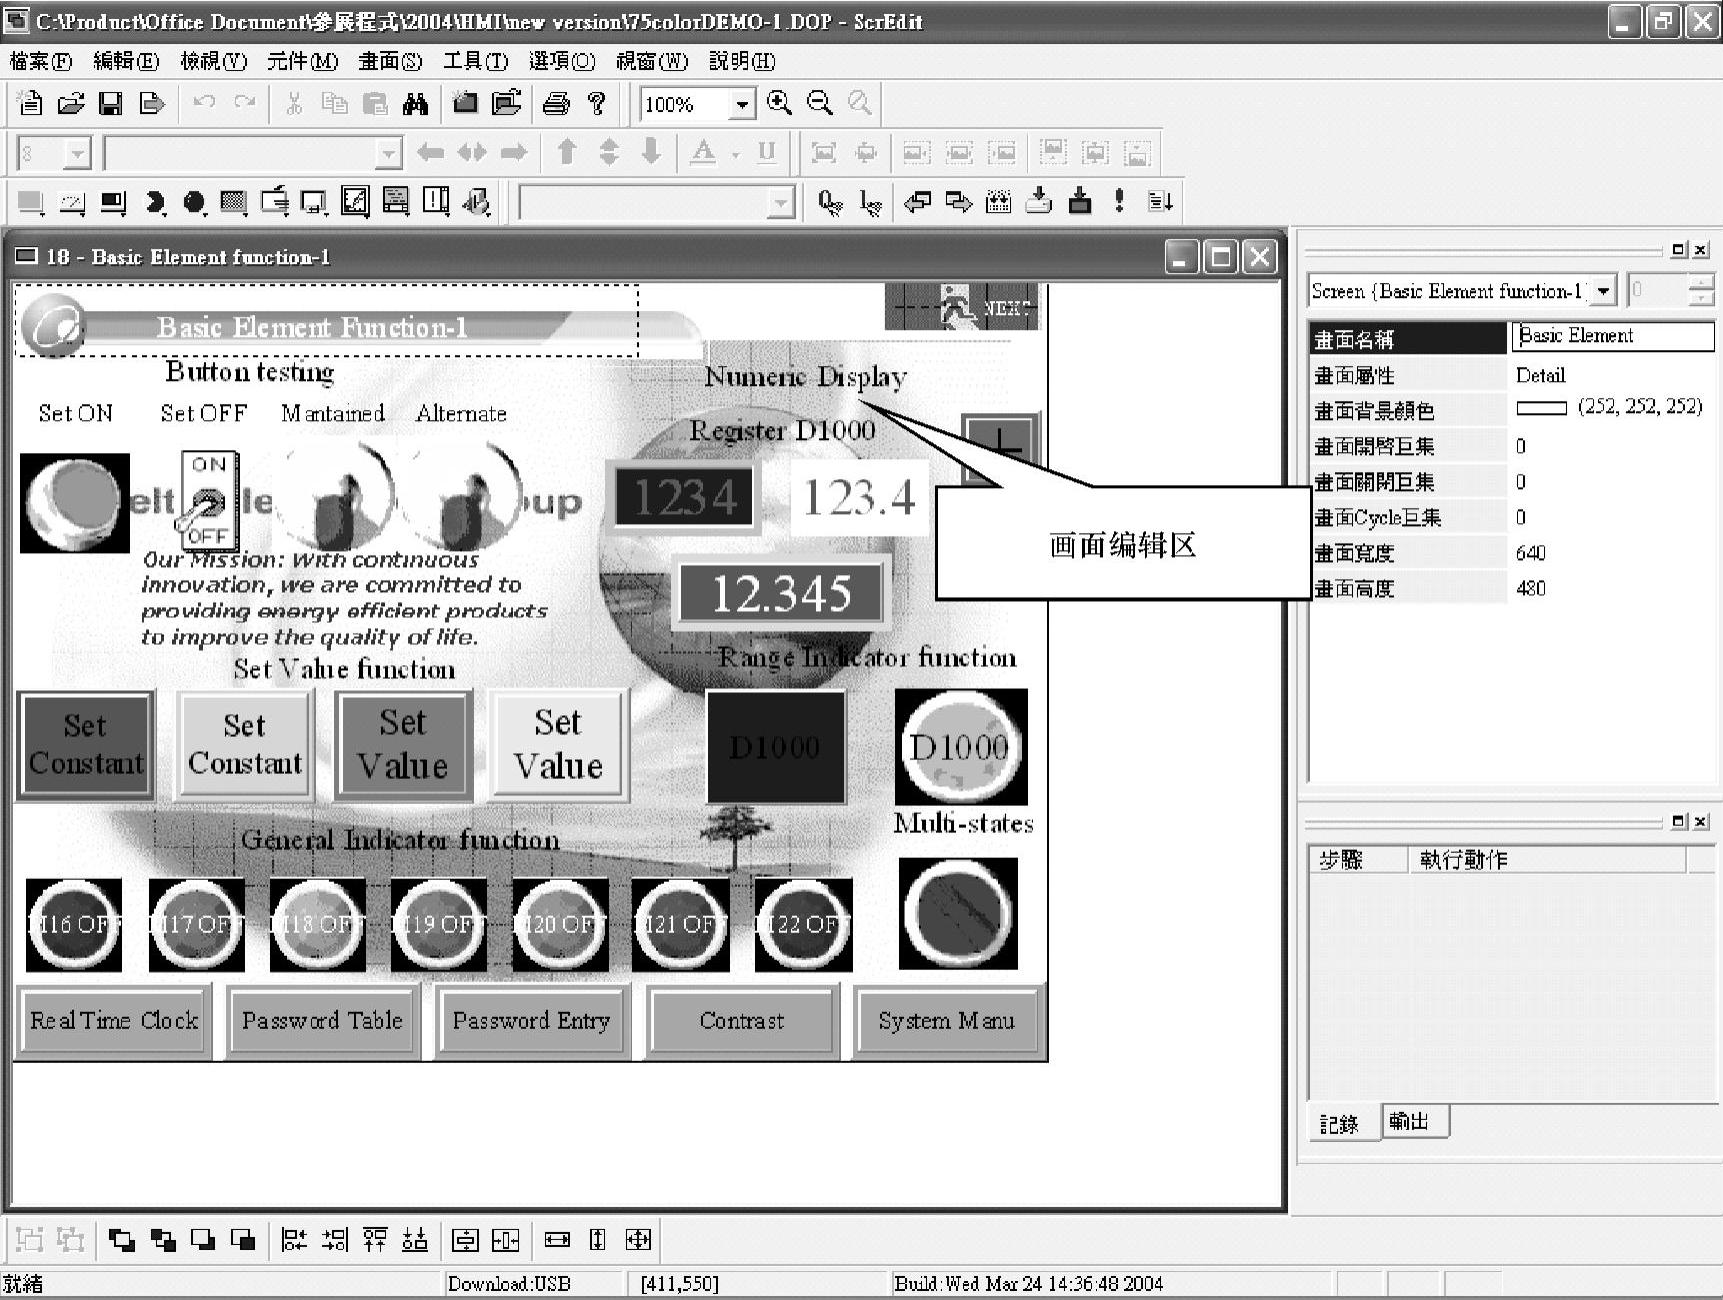
Task: Select the pie-shaped element tool
Action: point(154,203)
